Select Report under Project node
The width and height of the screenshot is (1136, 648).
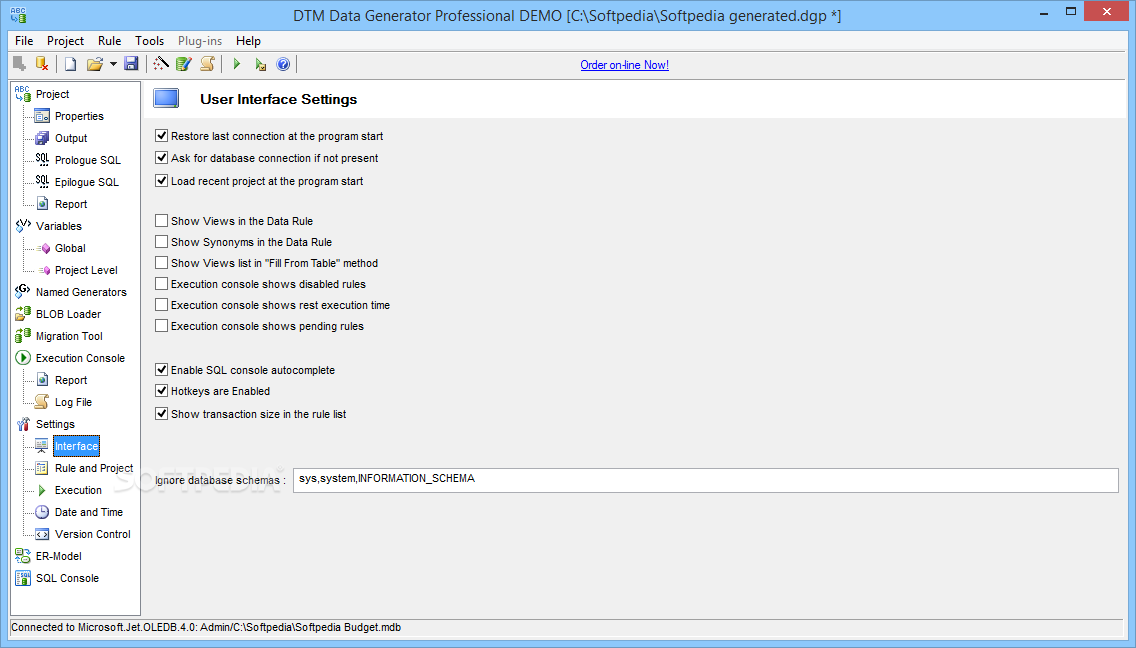71,204
